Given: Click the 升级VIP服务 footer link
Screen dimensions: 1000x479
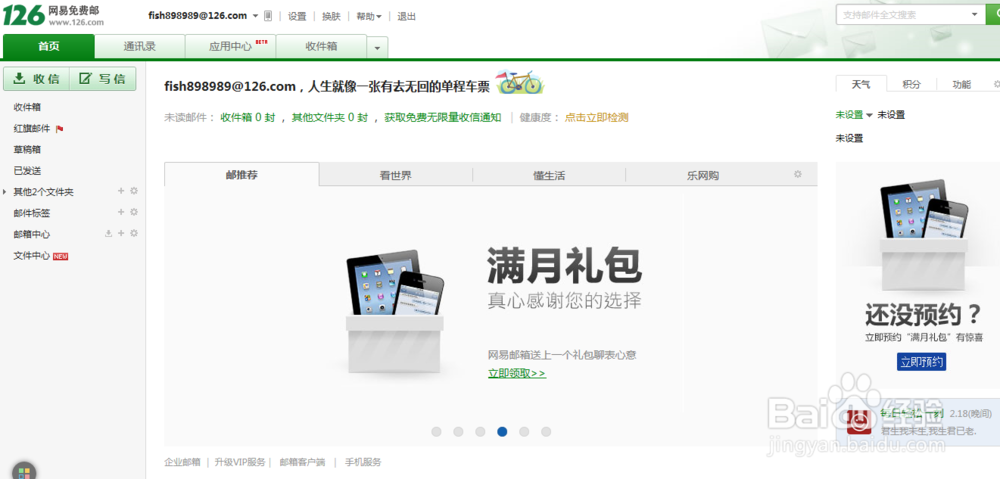Looking at the screenshot, I should tap(239, 462).
